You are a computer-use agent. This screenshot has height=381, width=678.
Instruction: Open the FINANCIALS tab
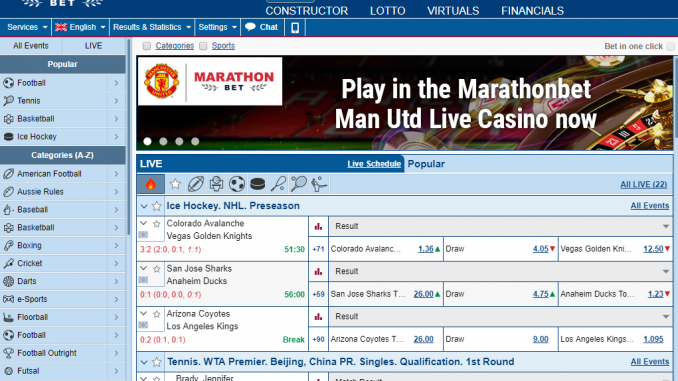tap(532, 11)
